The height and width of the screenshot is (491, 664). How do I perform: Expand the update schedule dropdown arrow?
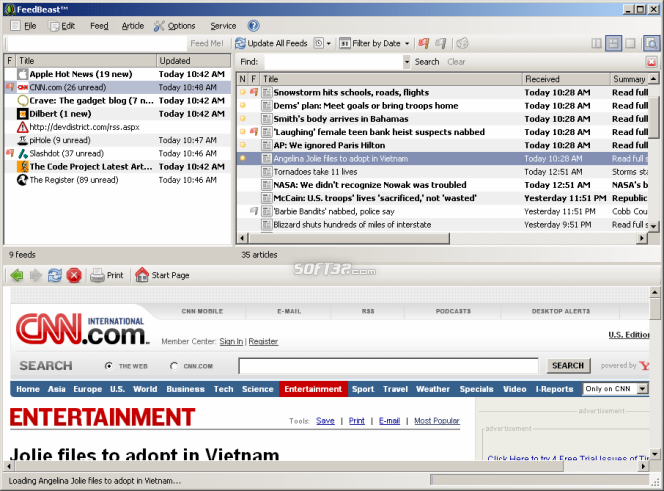click(x=328, y=44)
